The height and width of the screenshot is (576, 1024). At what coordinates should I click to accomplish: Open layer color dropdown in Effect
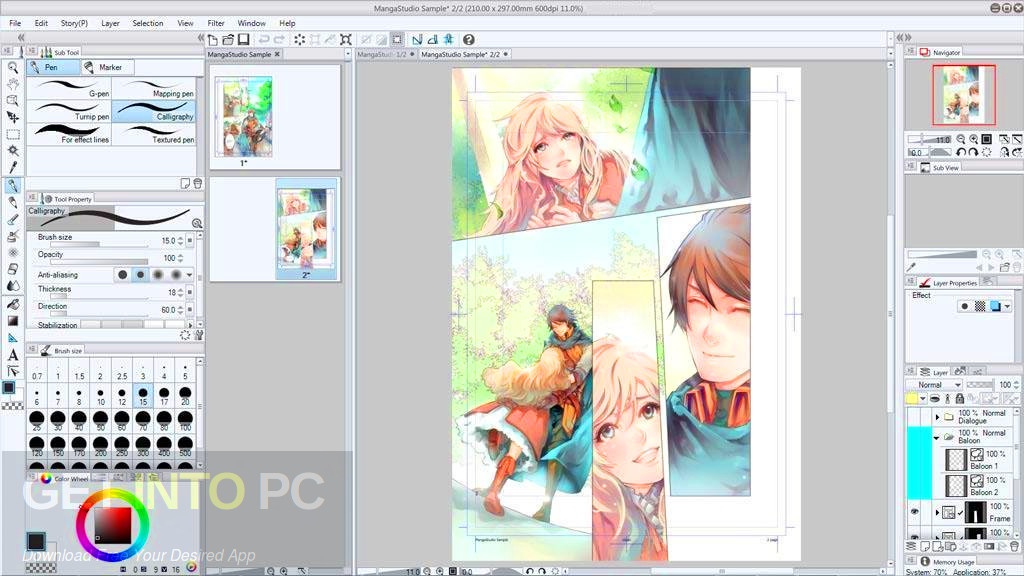(x=1008, y=306)
